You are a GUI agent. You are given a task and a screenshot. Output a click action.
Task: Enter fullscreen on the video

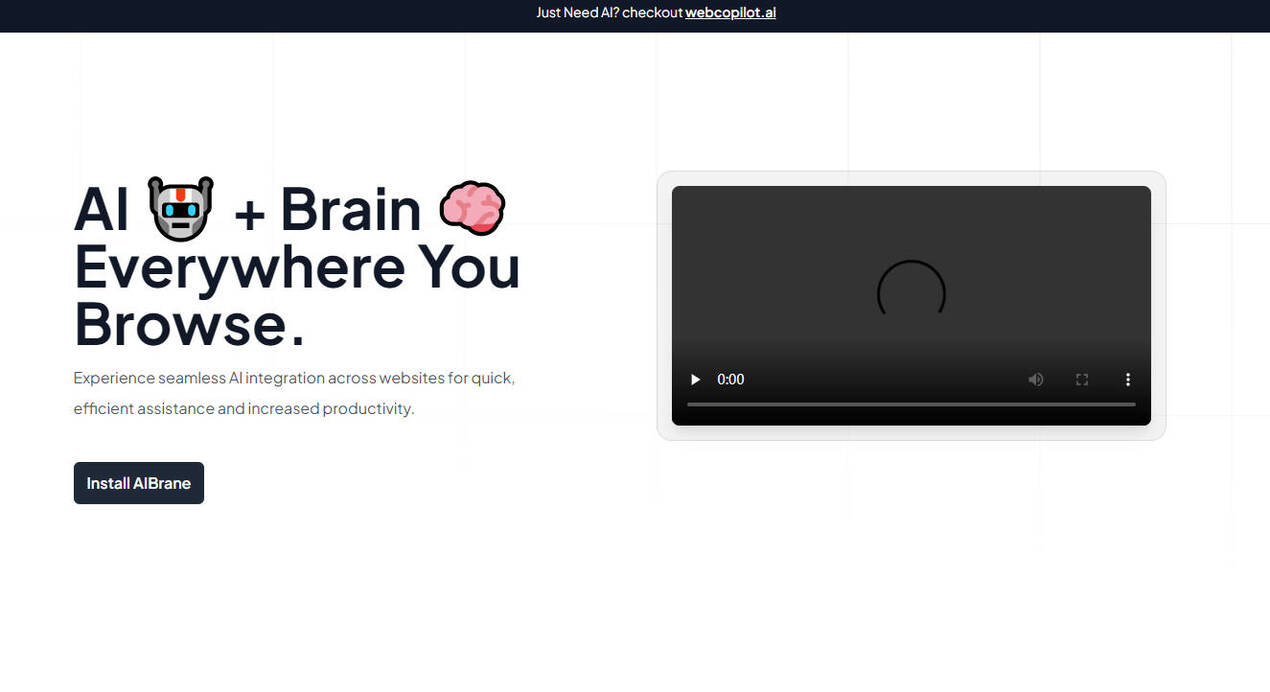tap(1082, 380)
